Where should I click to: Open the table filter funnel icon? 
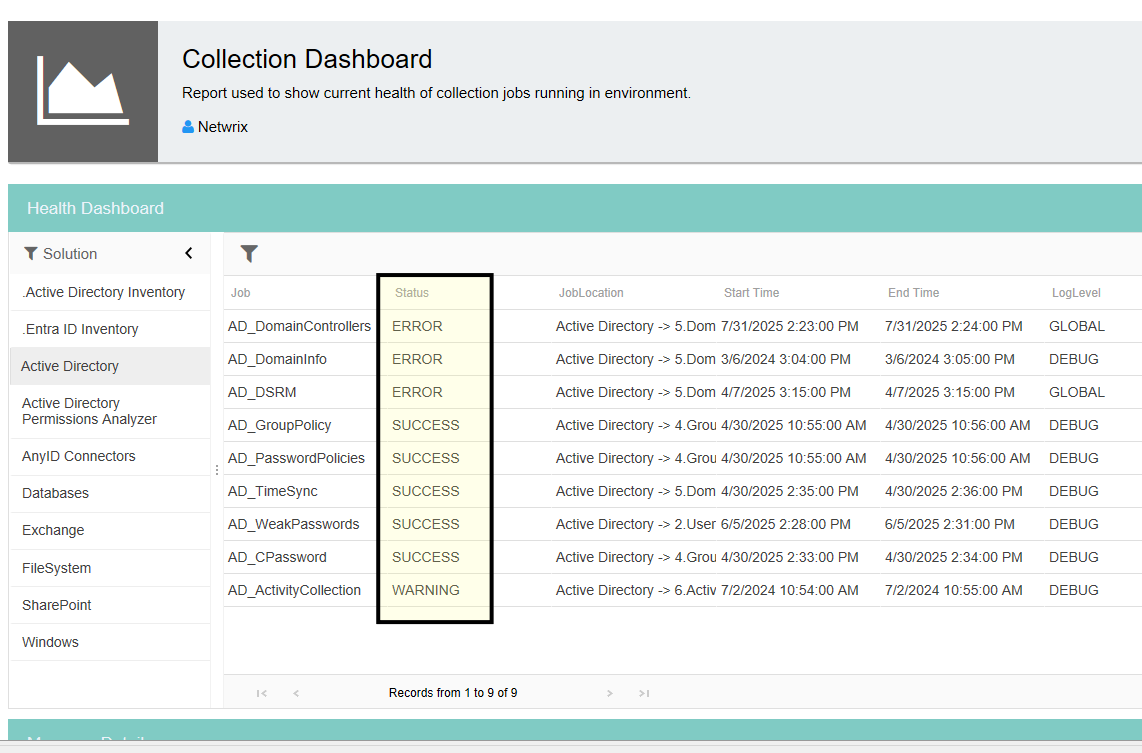(249, 253)
